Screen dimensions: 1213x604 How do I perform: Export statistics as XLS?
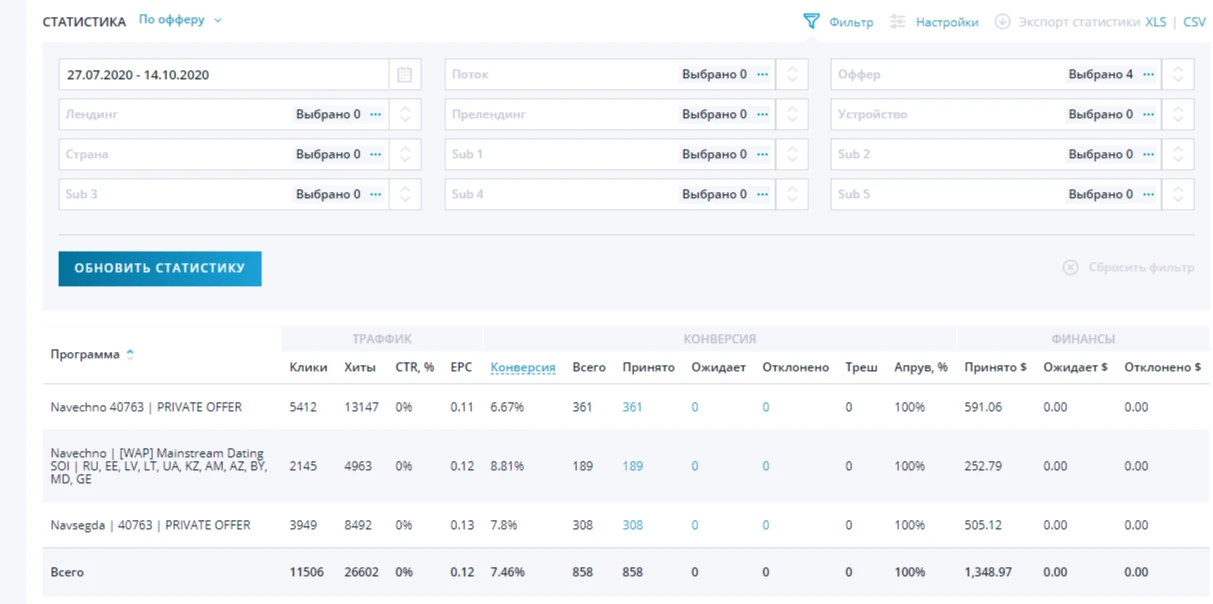pyautogui.click(x=1156, y=21)
